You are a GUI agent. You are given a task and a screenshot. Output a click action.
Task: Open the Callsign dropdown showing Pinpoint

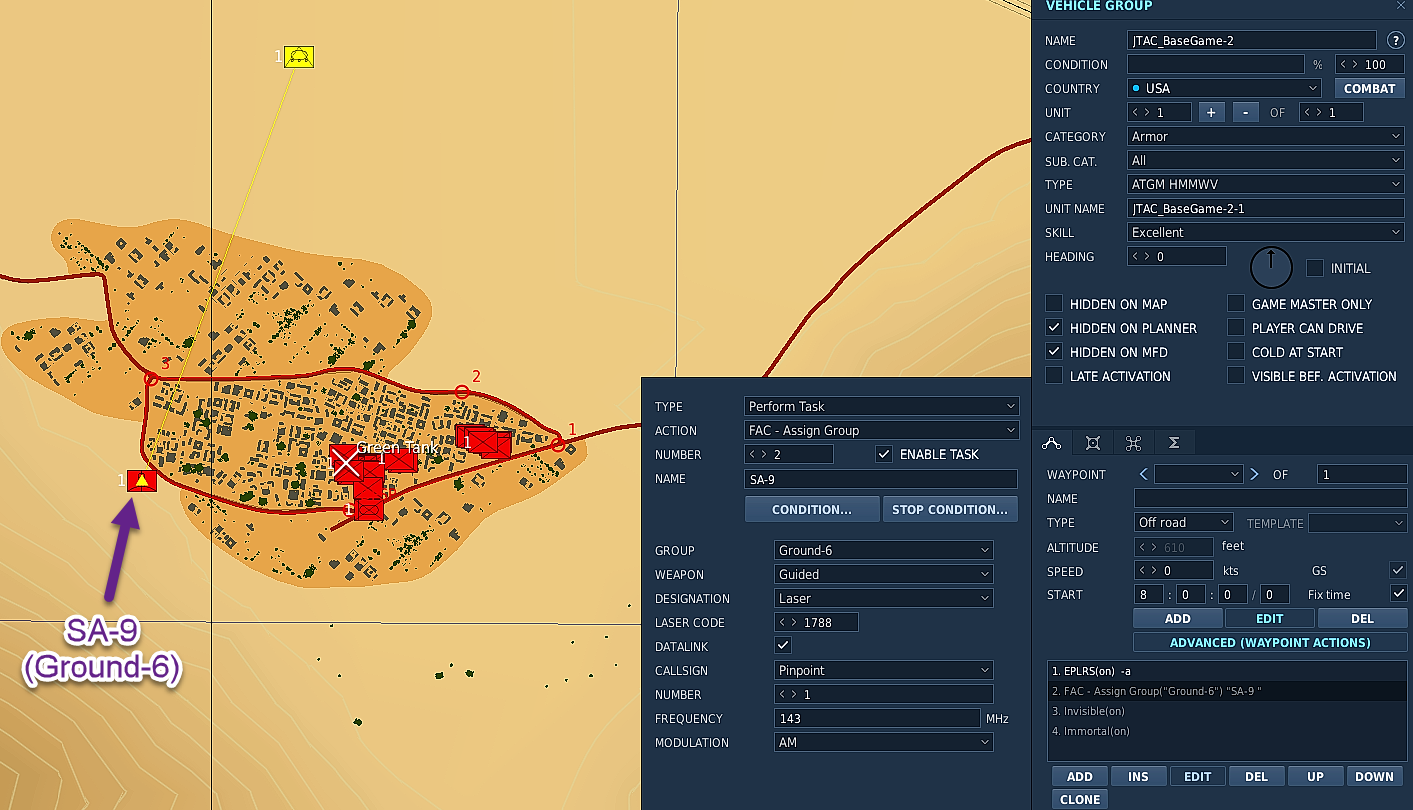[x=884, y=670]
